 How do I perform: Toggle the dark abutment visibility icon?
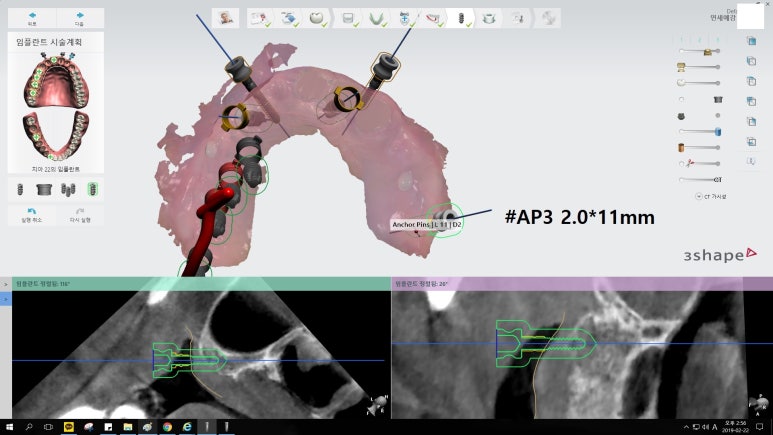tap(681, 115)
